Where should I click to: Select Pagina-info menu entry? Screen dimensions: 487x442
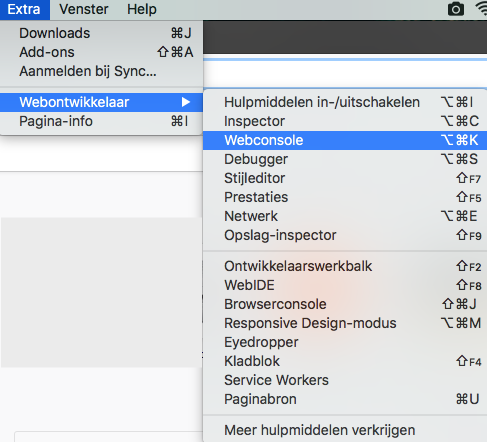101,121
